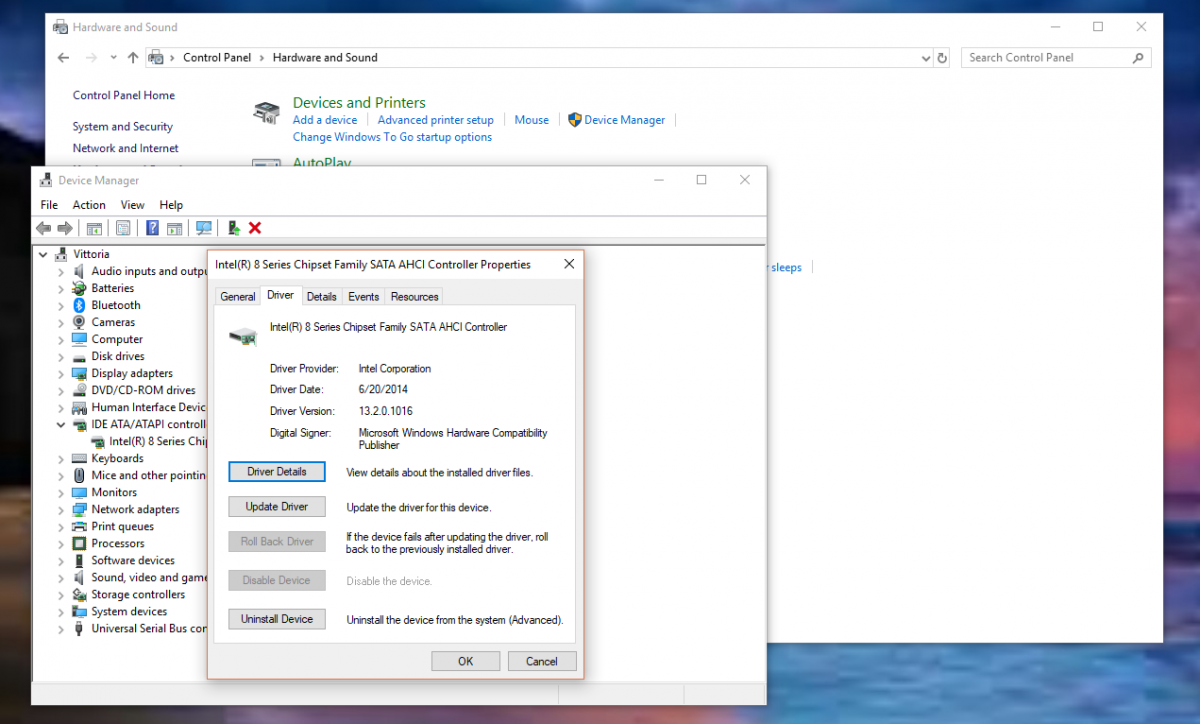The image size is (1200, 724).
Task: Expand the Display adapters node
Action: (61, 374)
